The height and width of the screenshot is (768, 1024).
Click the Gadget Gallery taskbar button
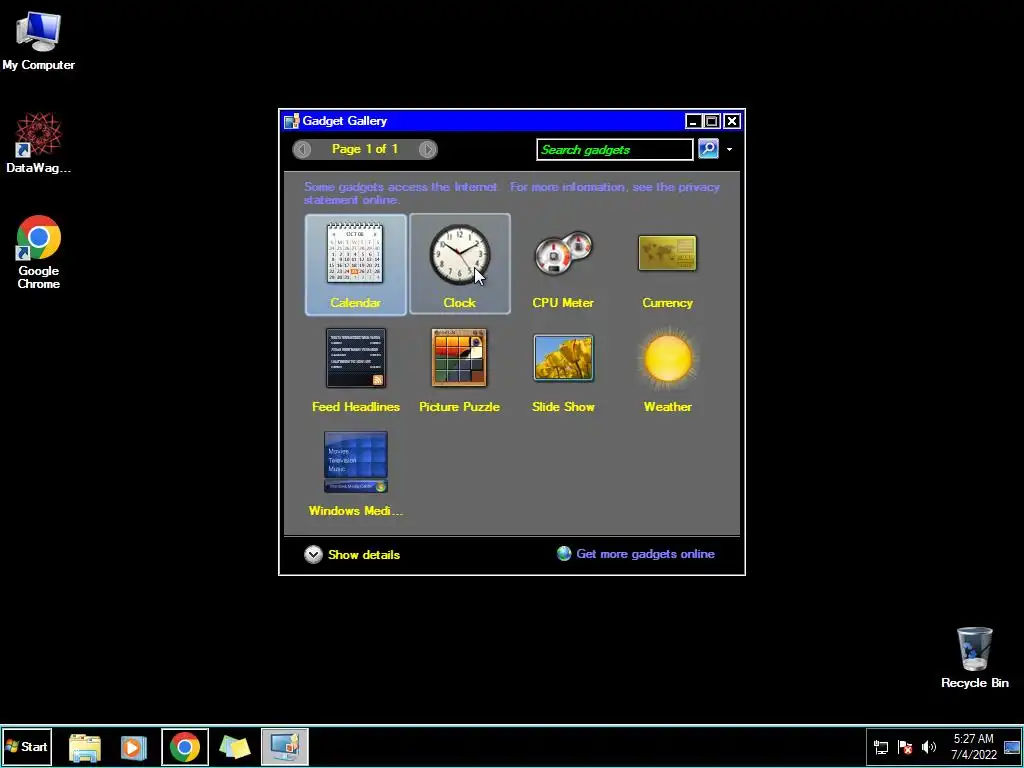pos(285,747)
